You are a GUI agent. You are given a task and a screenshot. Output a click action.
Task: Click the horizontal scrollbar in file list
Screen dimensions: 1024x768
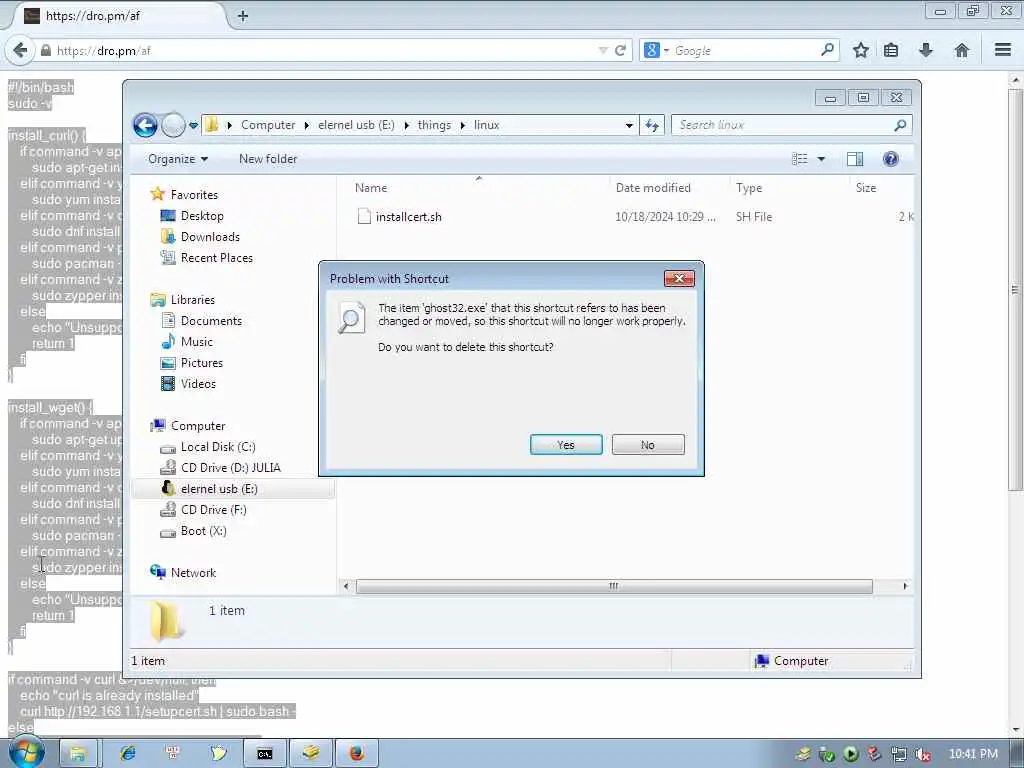pos(614,586)
